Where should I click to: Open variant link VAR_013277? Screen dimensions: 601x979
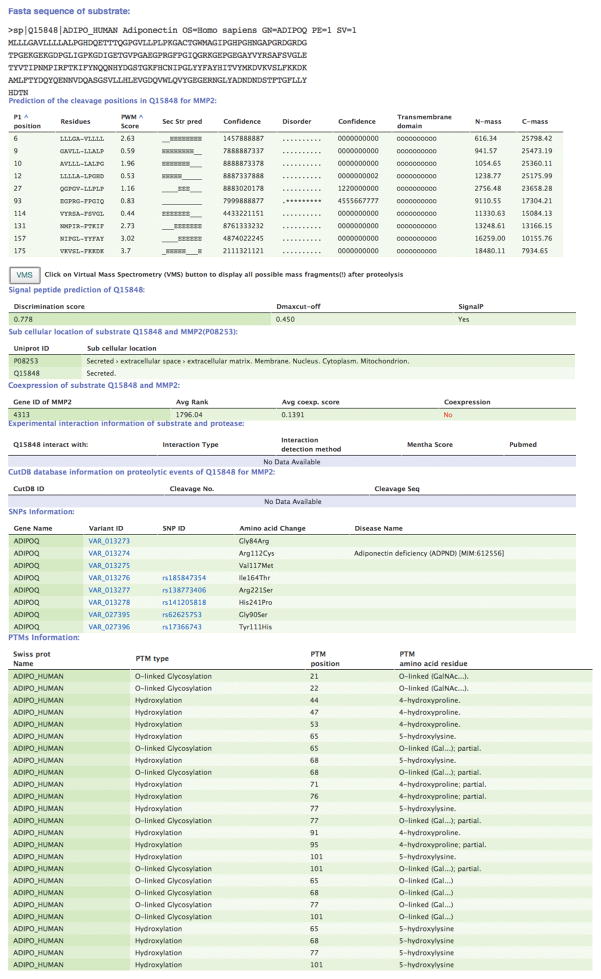tap(109, 590)
